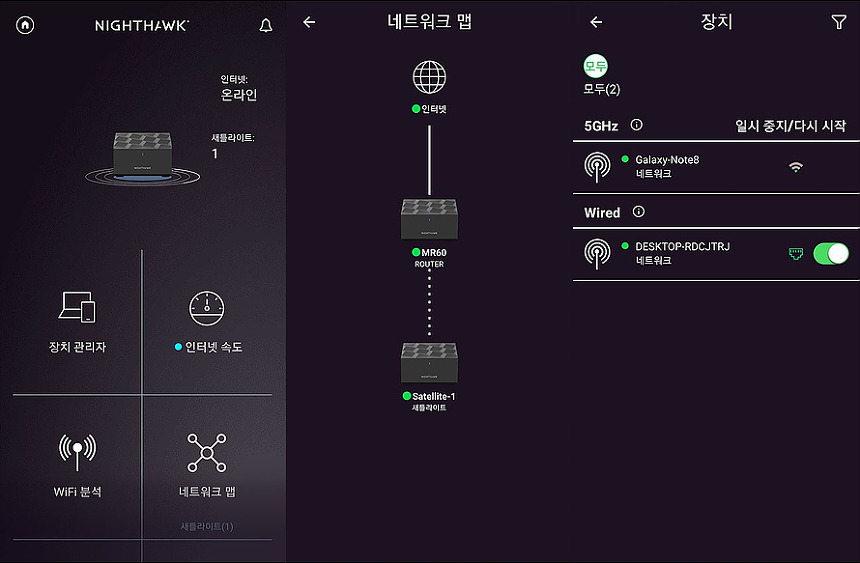Tap 인터넷 속도 label

pos(213,347)
